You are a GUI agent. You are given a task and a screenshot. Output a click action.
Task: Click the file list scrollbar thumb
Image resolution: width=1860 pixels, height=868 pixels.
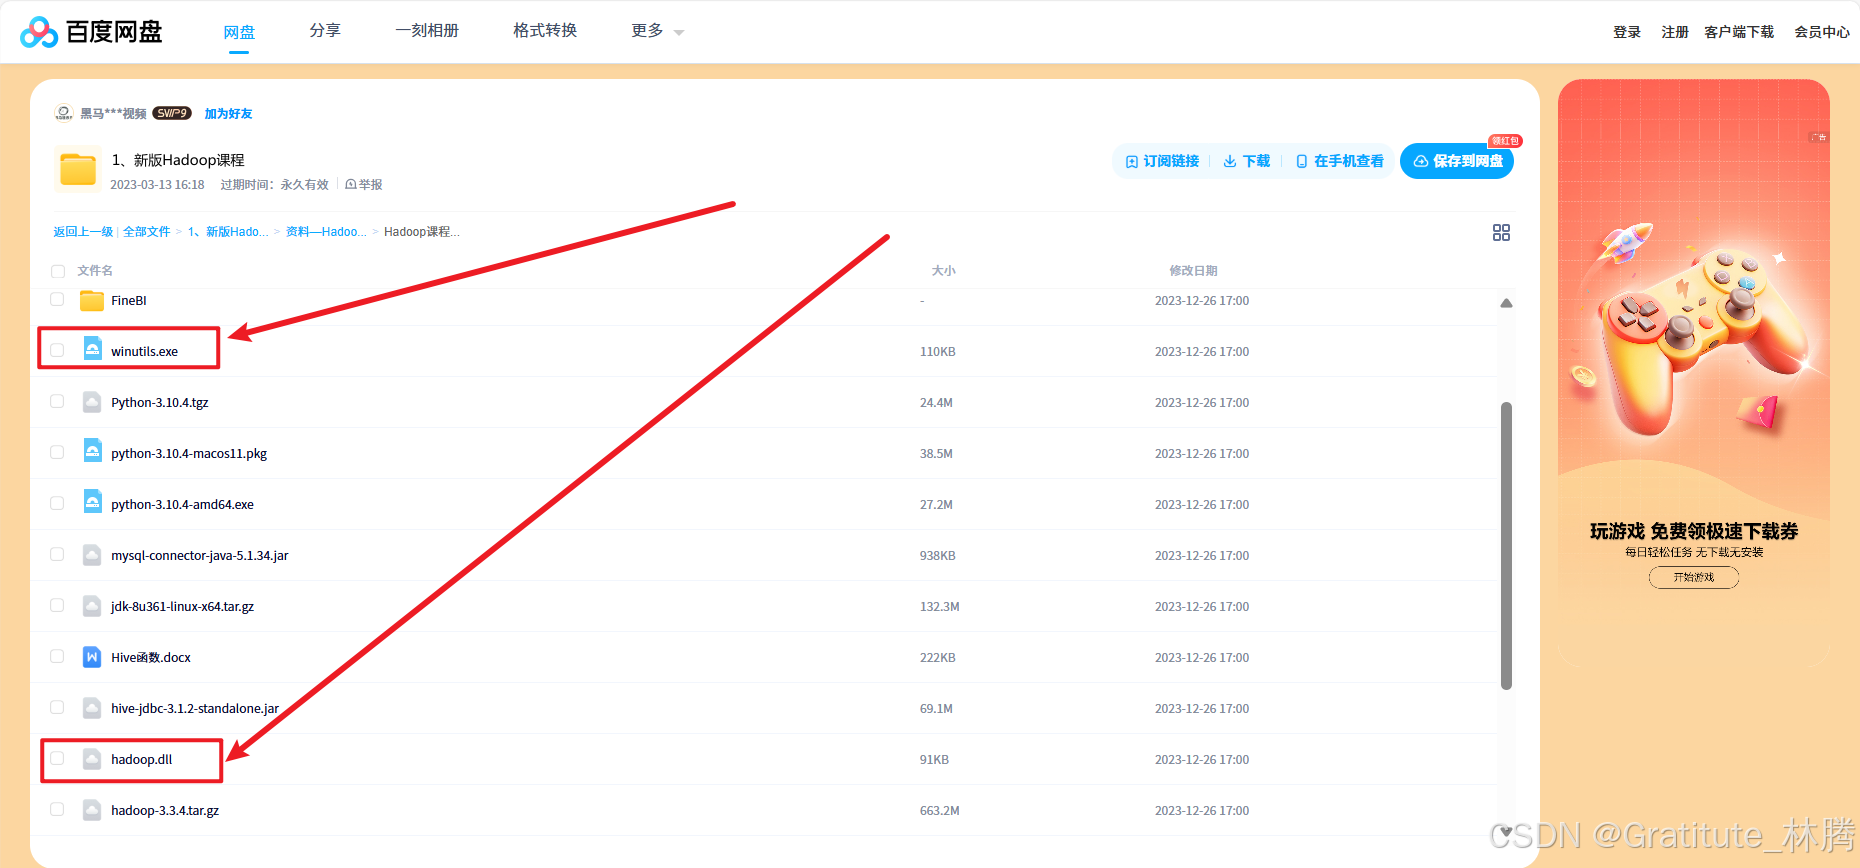pos(1506,546)
